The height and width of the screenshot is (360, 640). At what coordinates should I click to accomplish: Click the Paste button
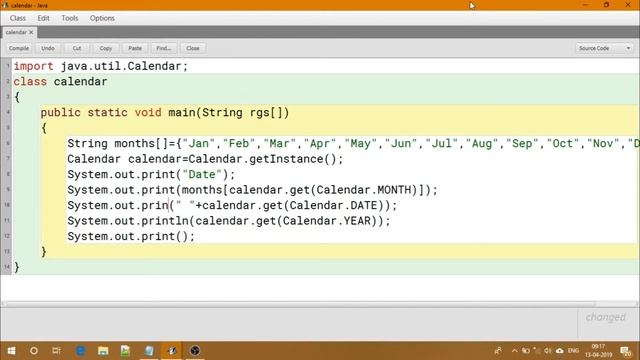[x=135, y=48]
